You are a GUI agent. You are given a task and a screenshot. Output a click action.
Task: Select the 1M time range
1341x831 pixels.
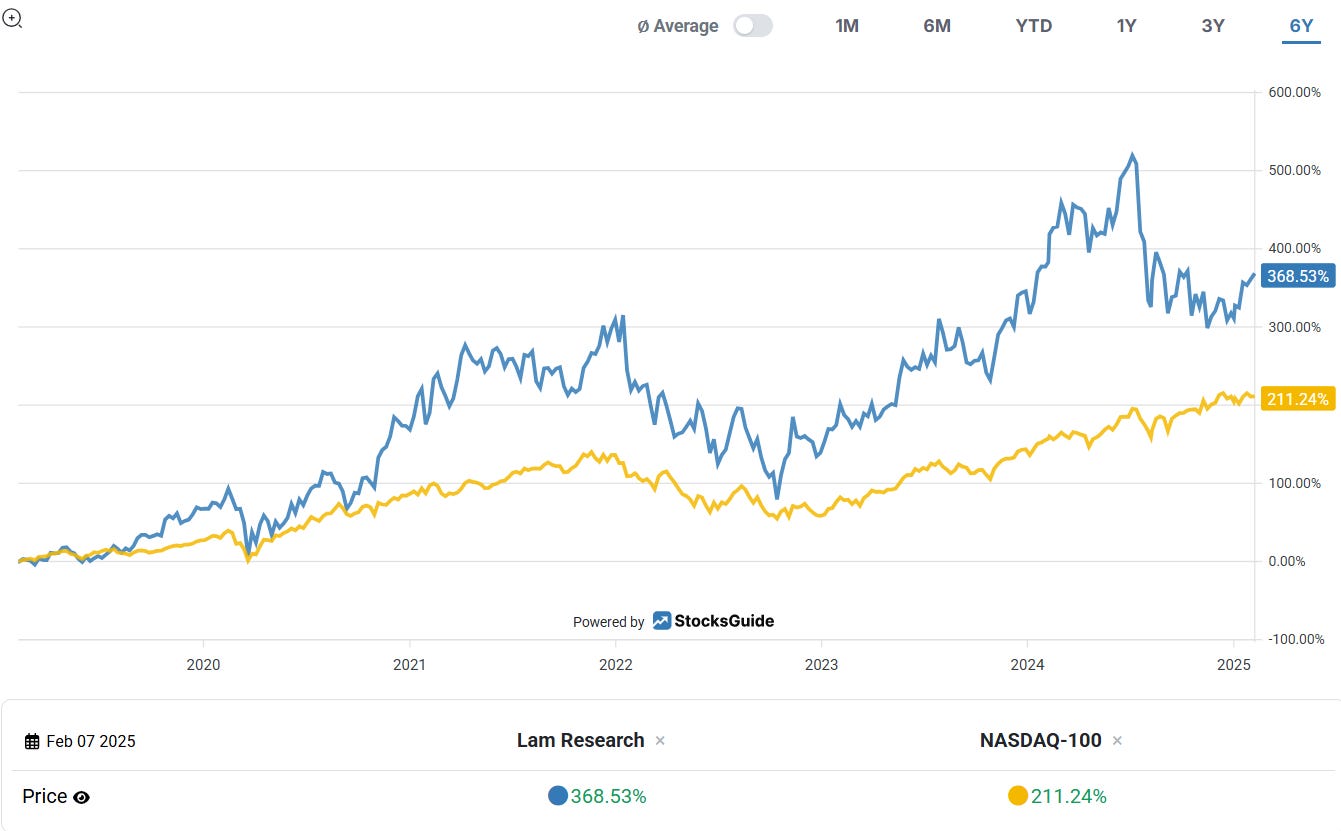[x=847, y=26]
